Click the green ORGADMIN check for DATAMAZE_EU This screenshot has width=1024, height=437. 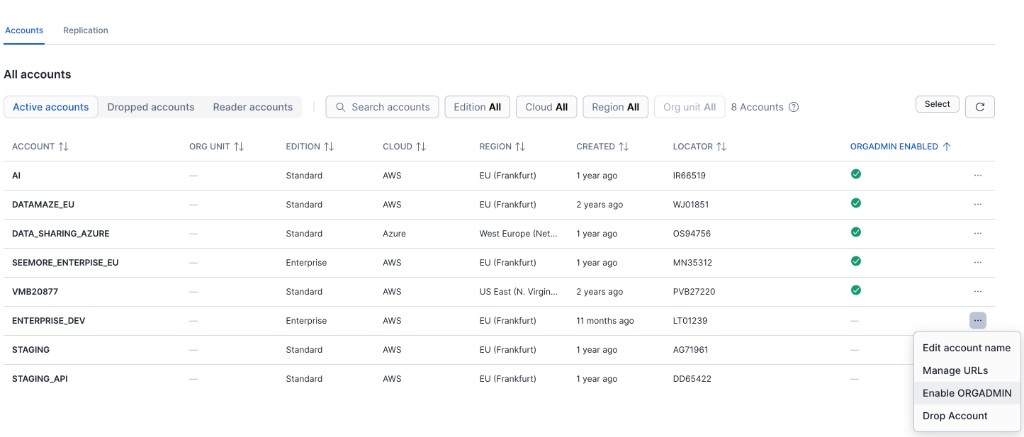(856, 203)
